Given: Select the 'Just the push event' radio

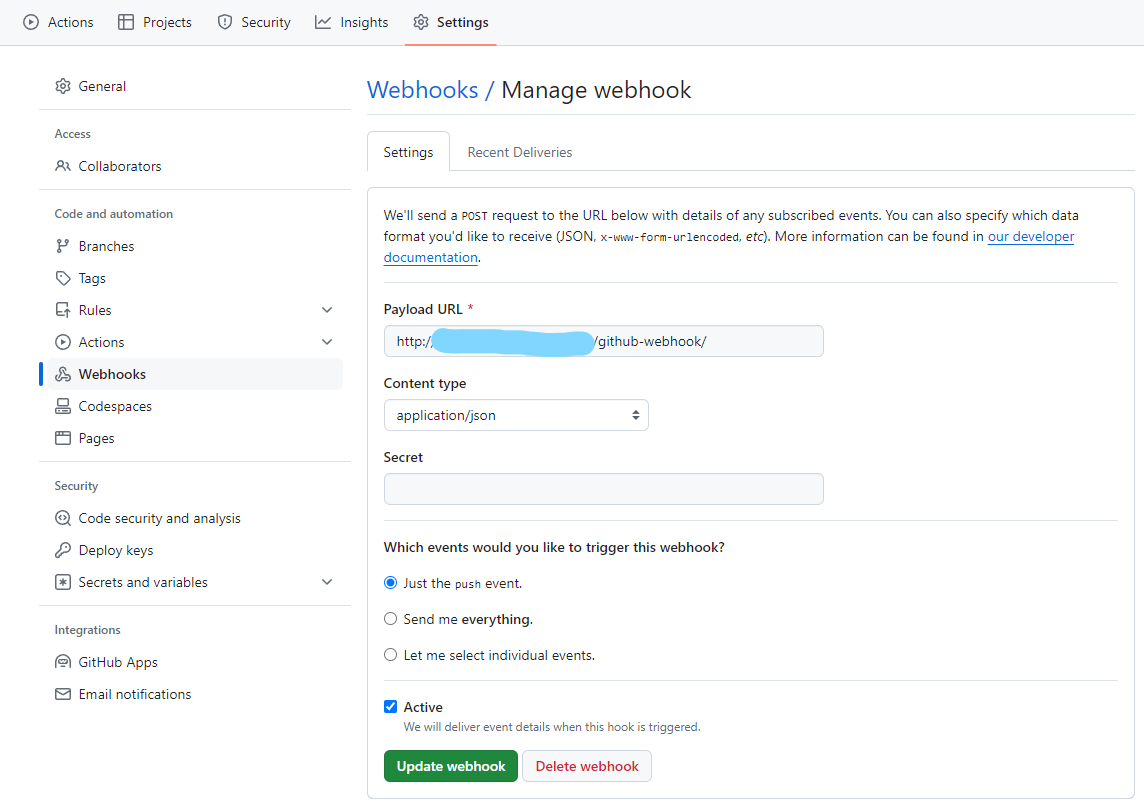Looking at the screenshot, I should point(391,583).
